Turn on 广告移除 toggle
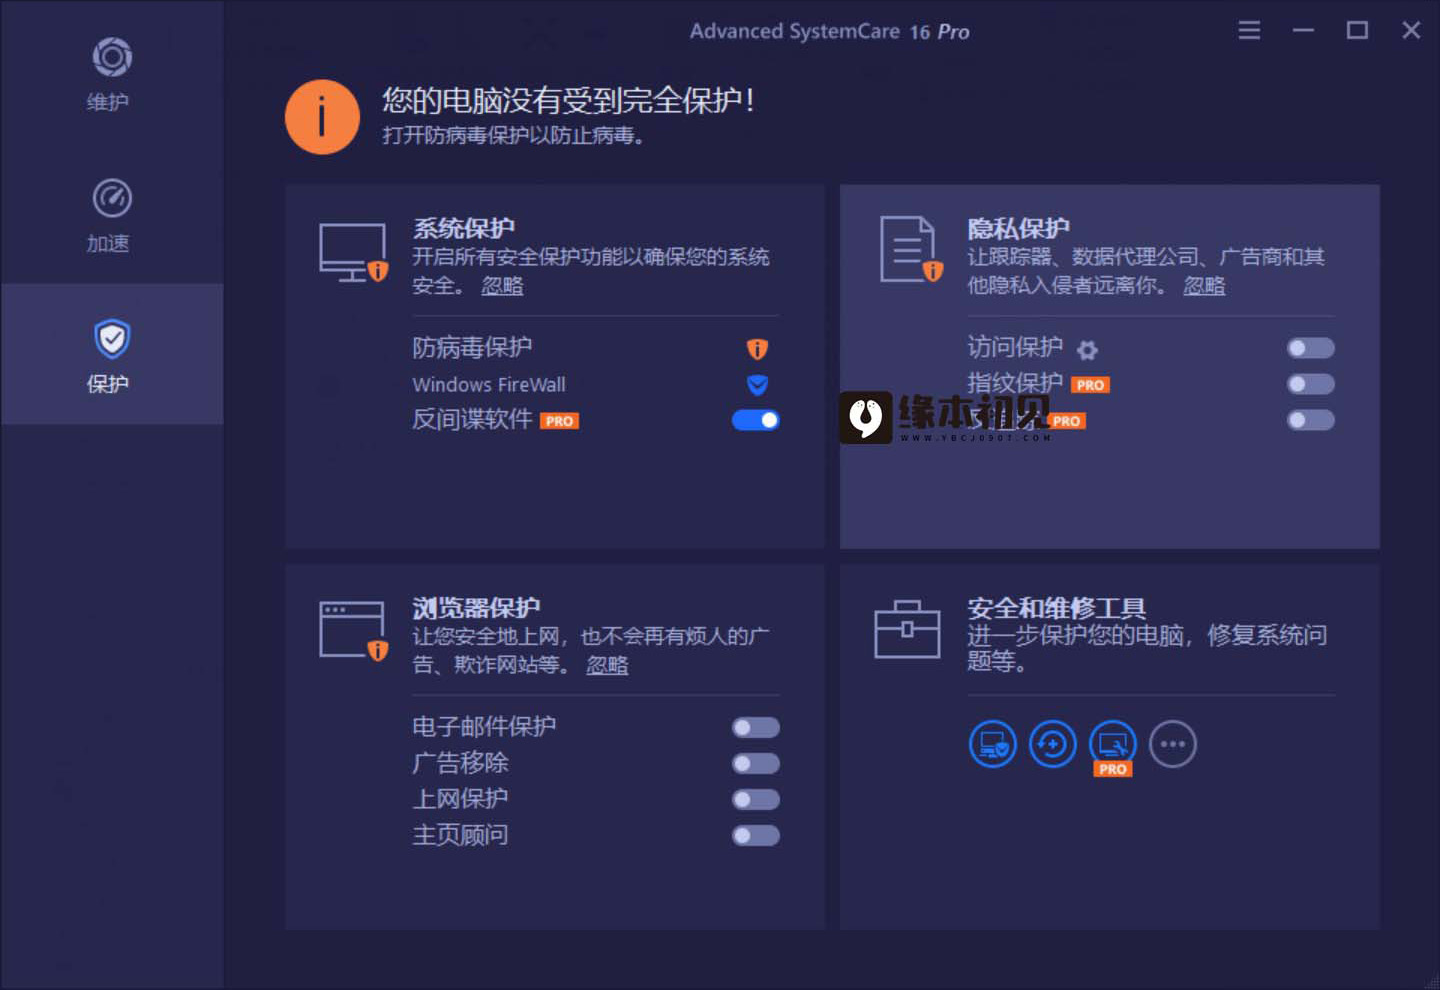Screen dimensions: 1440x990 pos(755,763)
